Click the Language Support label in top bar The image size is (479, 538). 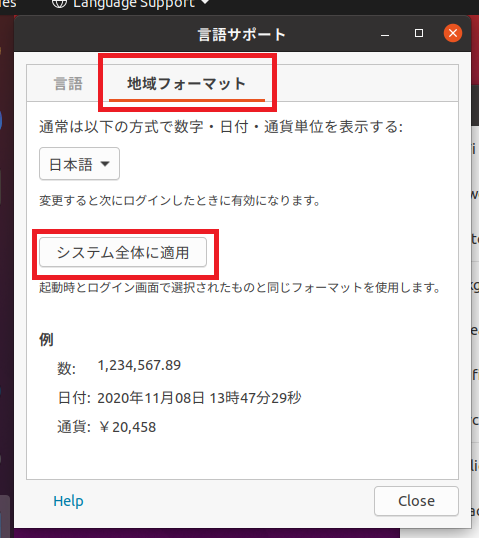pos(134,3)
